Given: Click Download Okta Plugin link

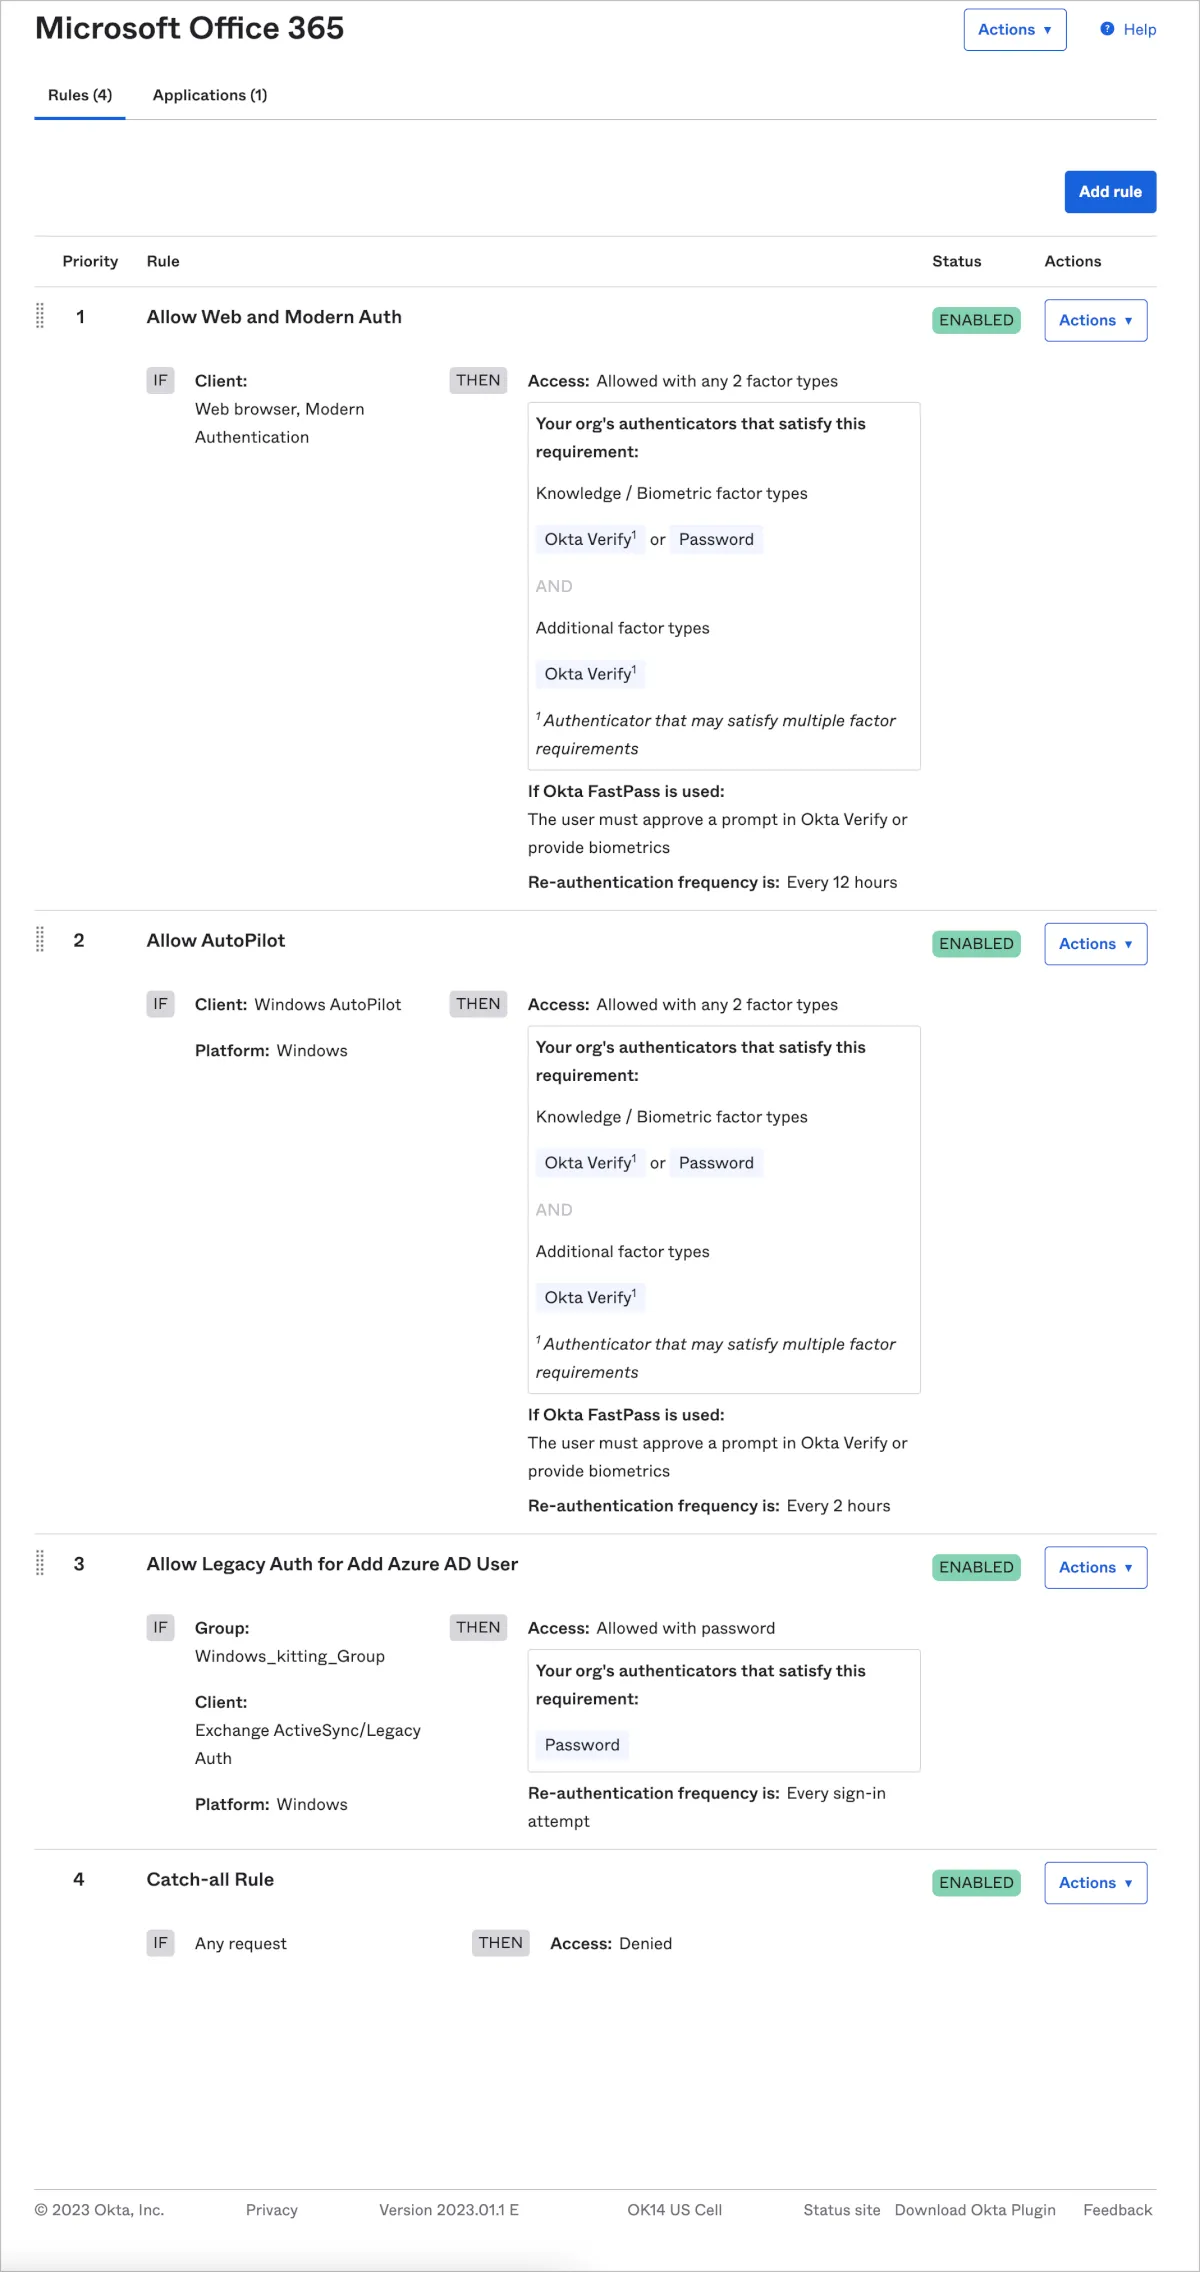Looking at the screenshot, I should [975, 2210].
